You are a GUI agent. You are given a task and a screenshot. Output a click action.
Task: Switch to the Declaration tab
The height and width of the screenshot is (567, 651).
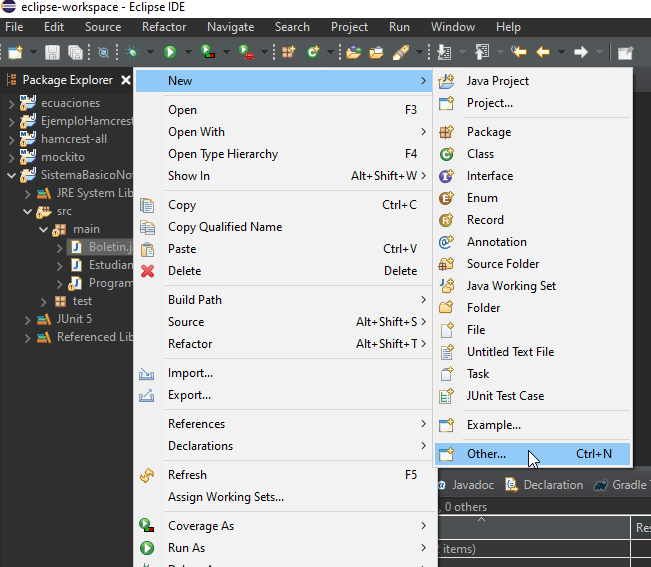coord(544,485)
